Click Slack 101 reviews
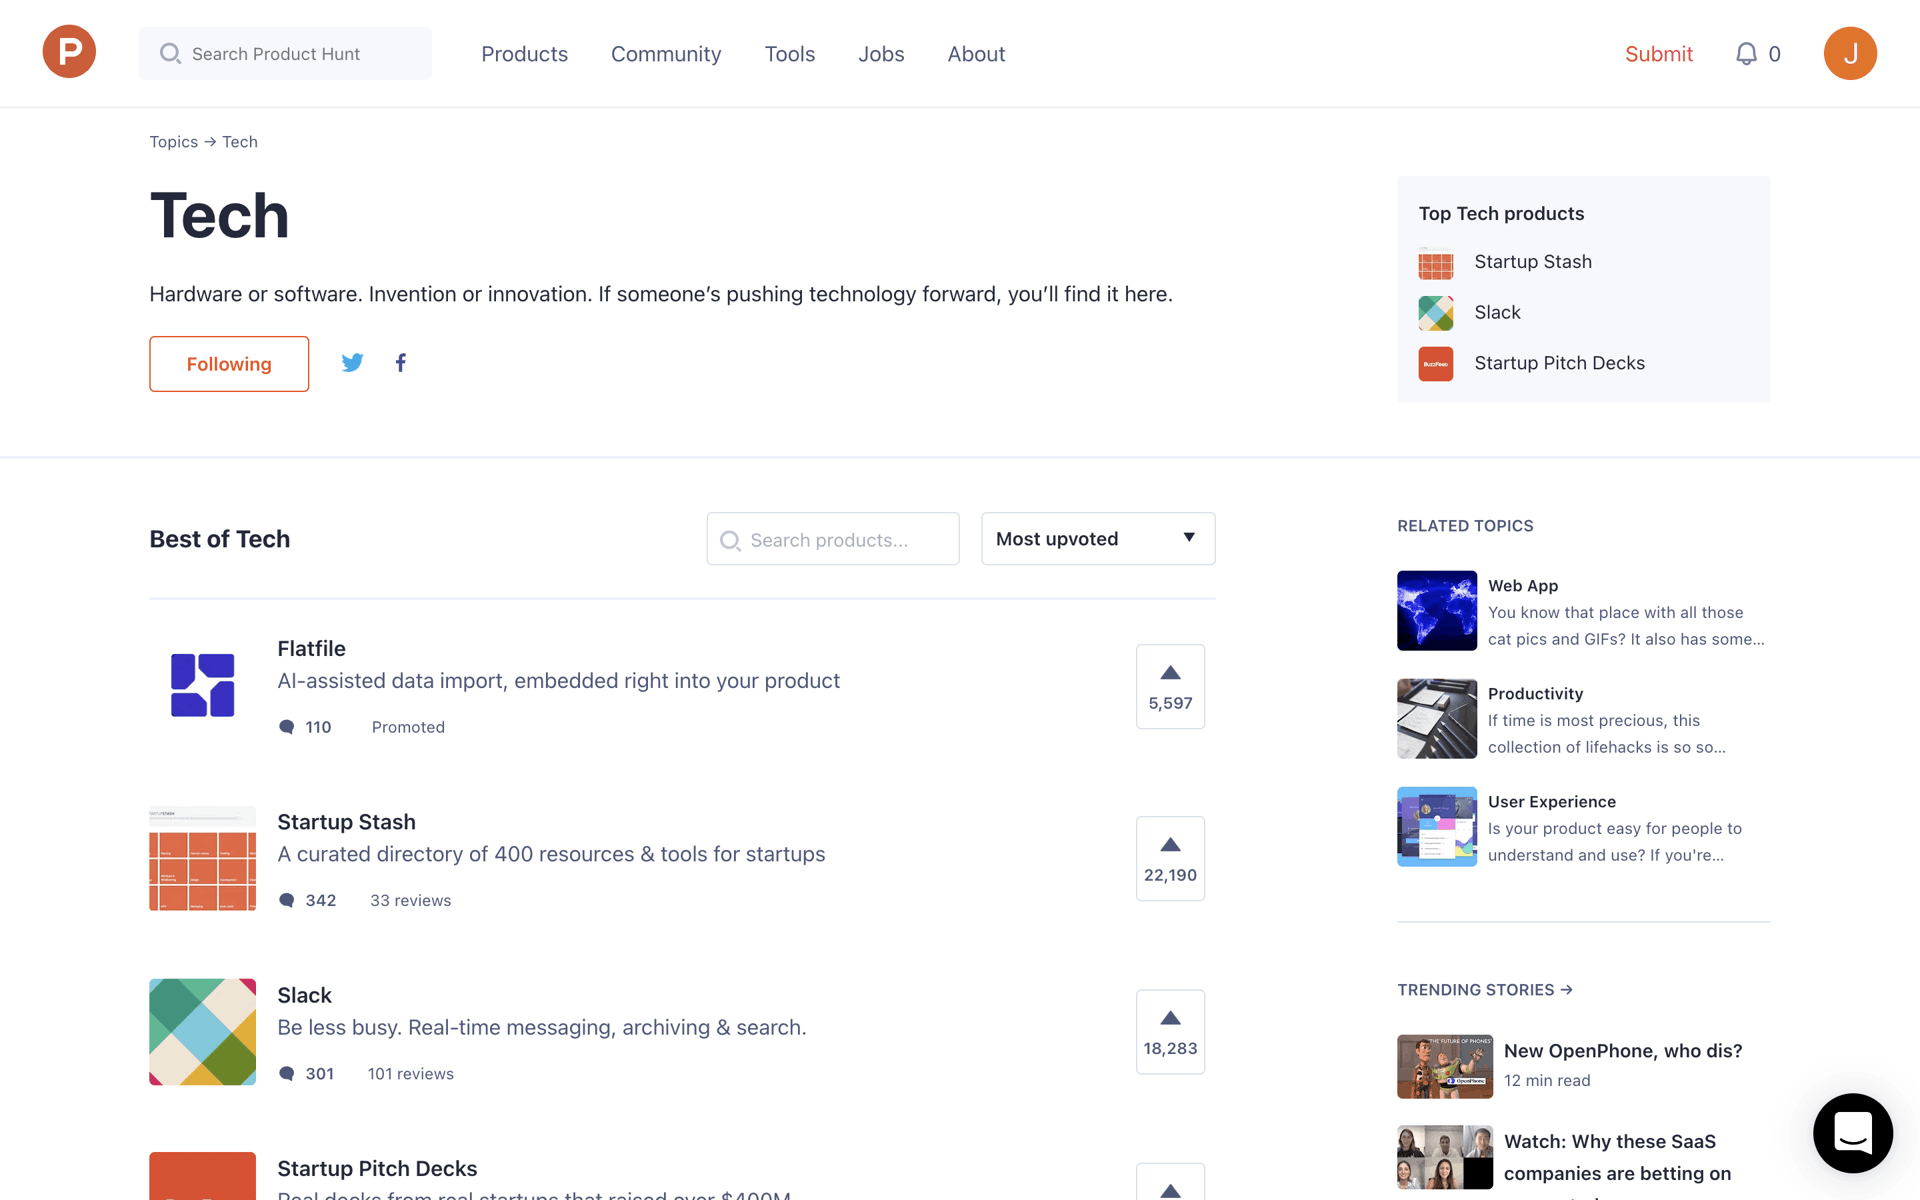The height and width of the screenshot is (1200, 1920). tap(410, 1074)
